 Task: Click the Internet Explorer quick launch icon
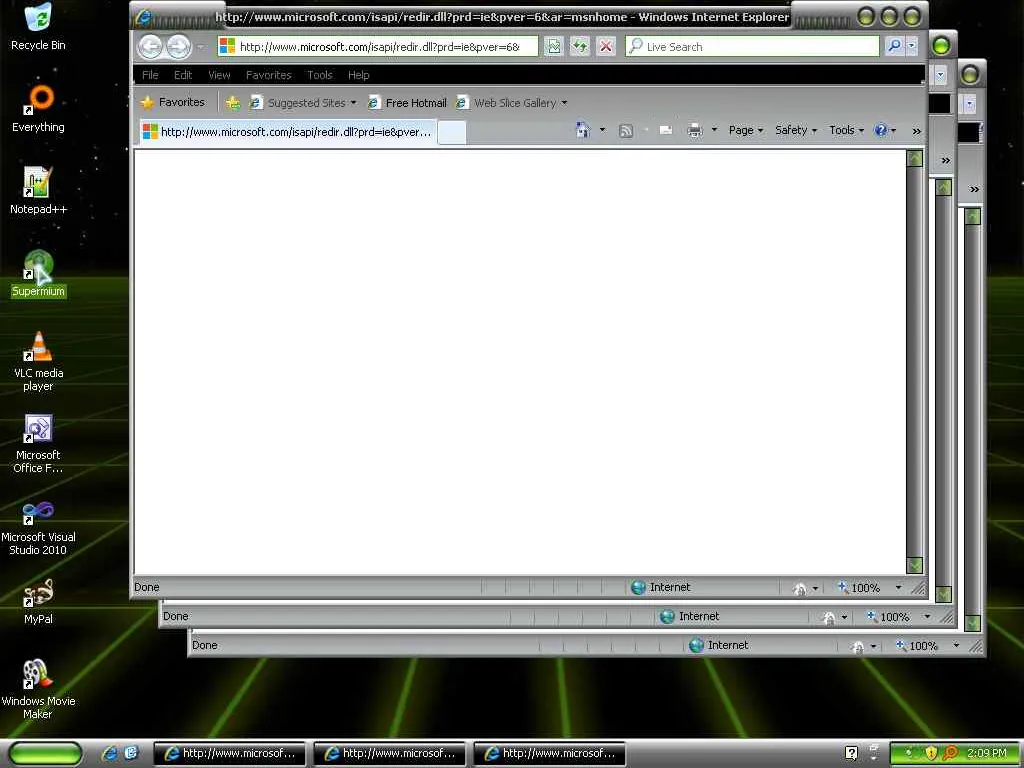click(x=110, y=754)
